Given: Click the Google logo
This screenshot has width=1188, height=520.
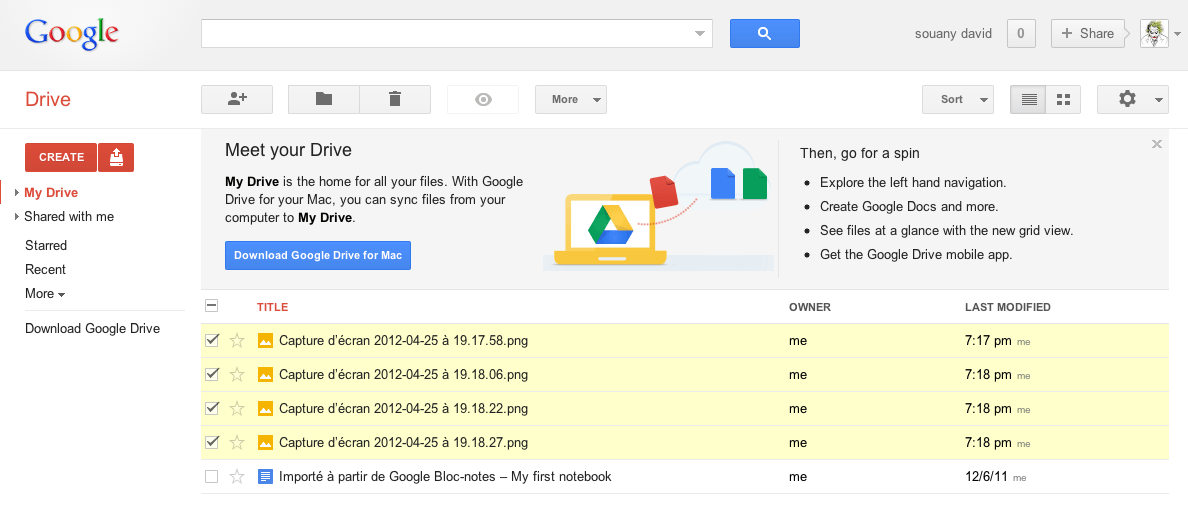Looking at the screenshot, I should [x=72, y=33].
